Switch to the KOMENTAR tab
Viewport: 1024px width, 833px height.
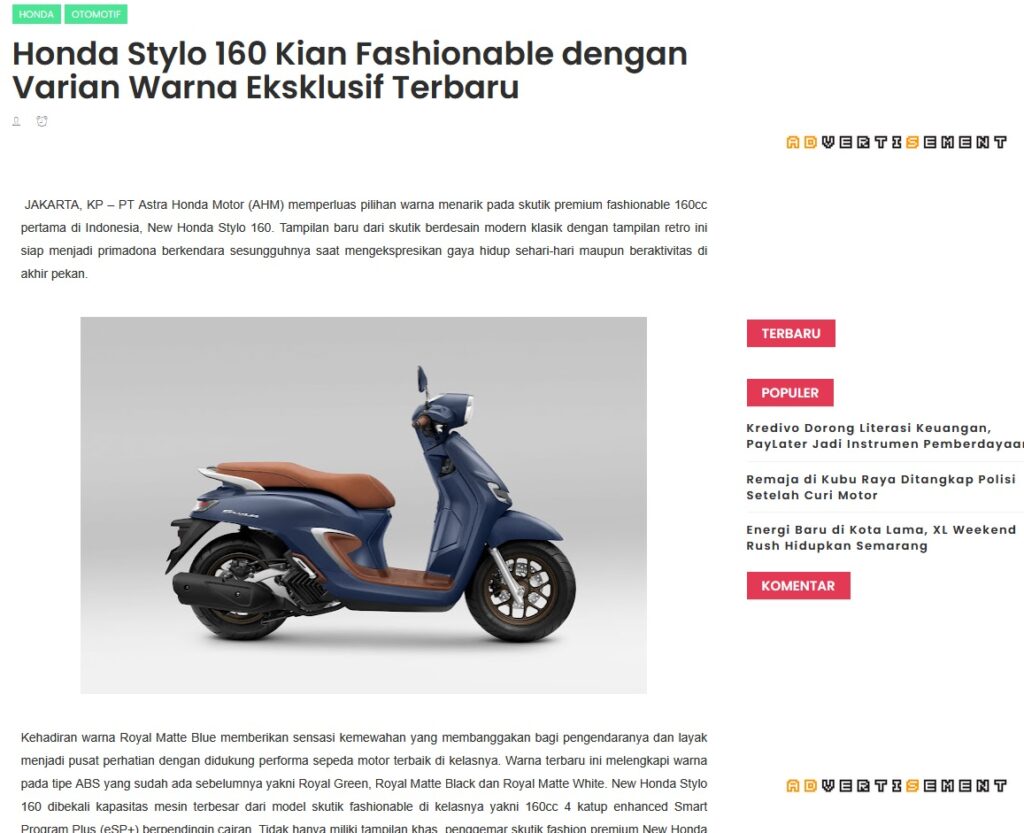pyautogui.click(x=798, y=586)
